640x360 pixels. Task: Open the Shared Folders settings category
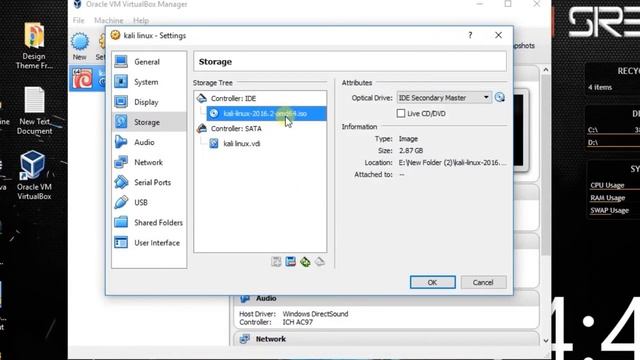tap(149, 222)
